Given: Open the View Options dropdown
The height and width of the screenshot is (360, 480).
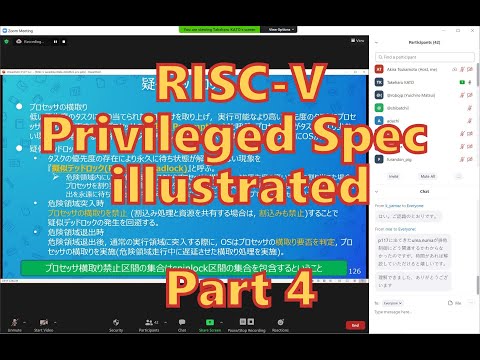Looking at the screenshot, I should (x=281, y=30).
